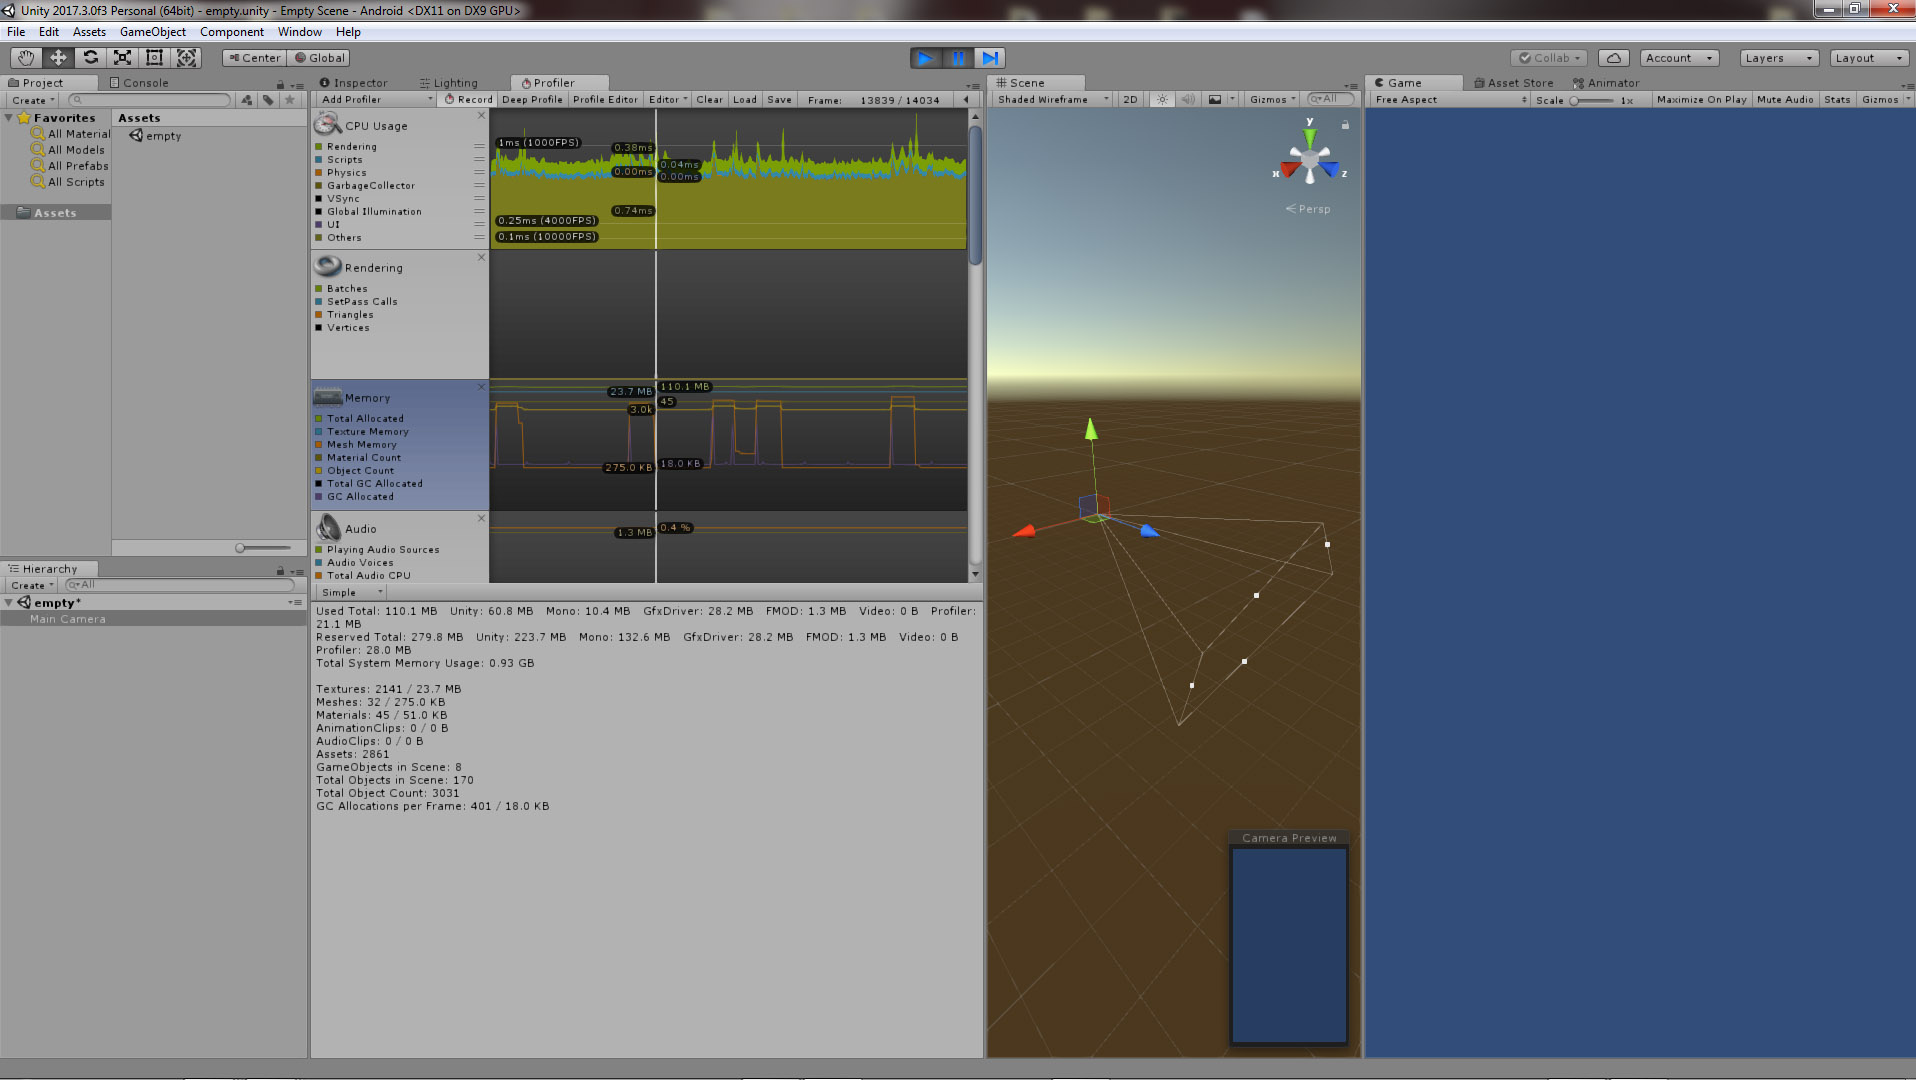Open Add Profiler dropdown
Viewport: 1916px width, 1080px height.
[x=376, y=100]
